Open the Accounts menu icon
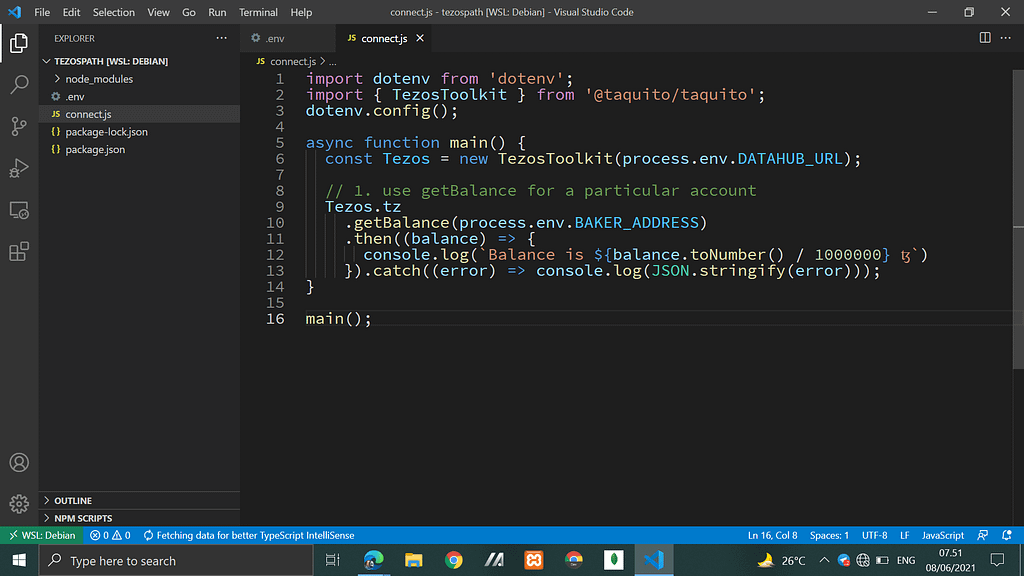The width and height of the screenshot is (1024, 576). tap(19, 462)
